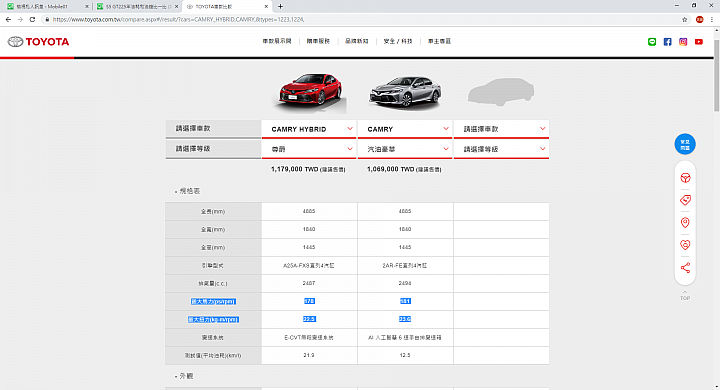The width and height of the screenshot is (720, 390).
Task: Click the location pin sidebar icon
Action: tap(685, 223)
